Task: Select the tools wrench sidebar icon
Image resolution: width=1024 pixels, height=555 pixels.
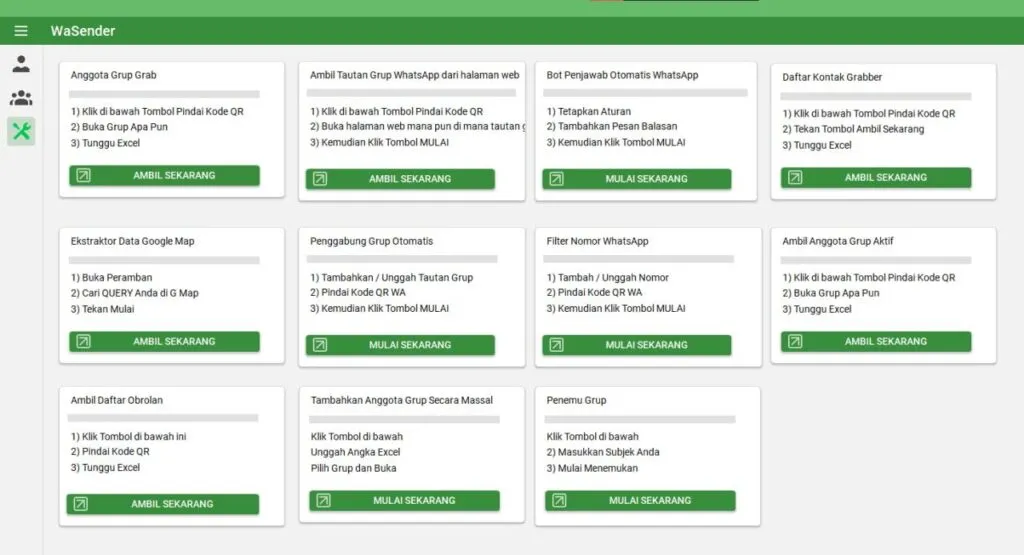Action: click(x=21, y=131)
